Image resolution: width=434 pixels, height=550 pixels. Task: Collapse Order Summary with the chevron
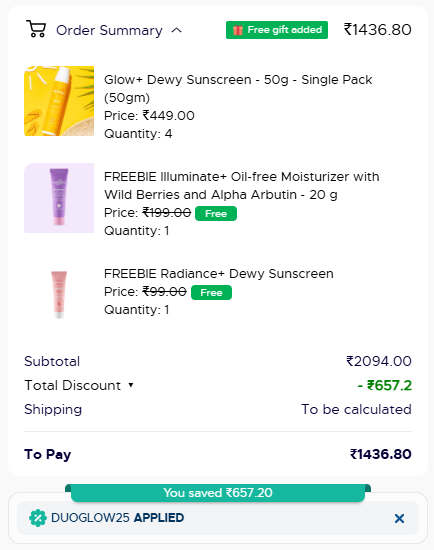[x=176, y=31]
